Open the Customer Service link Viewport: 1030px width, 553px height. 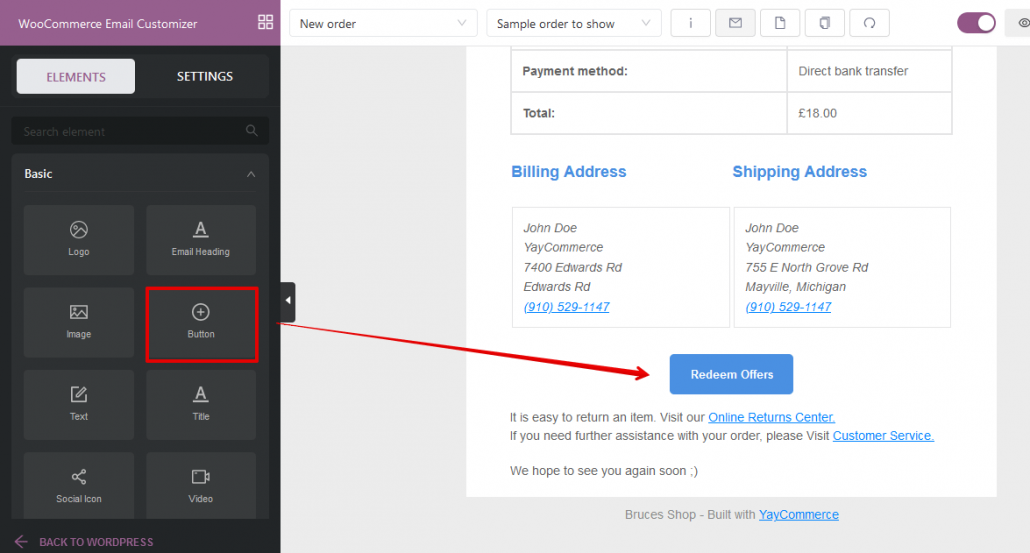tap(883, 435)
